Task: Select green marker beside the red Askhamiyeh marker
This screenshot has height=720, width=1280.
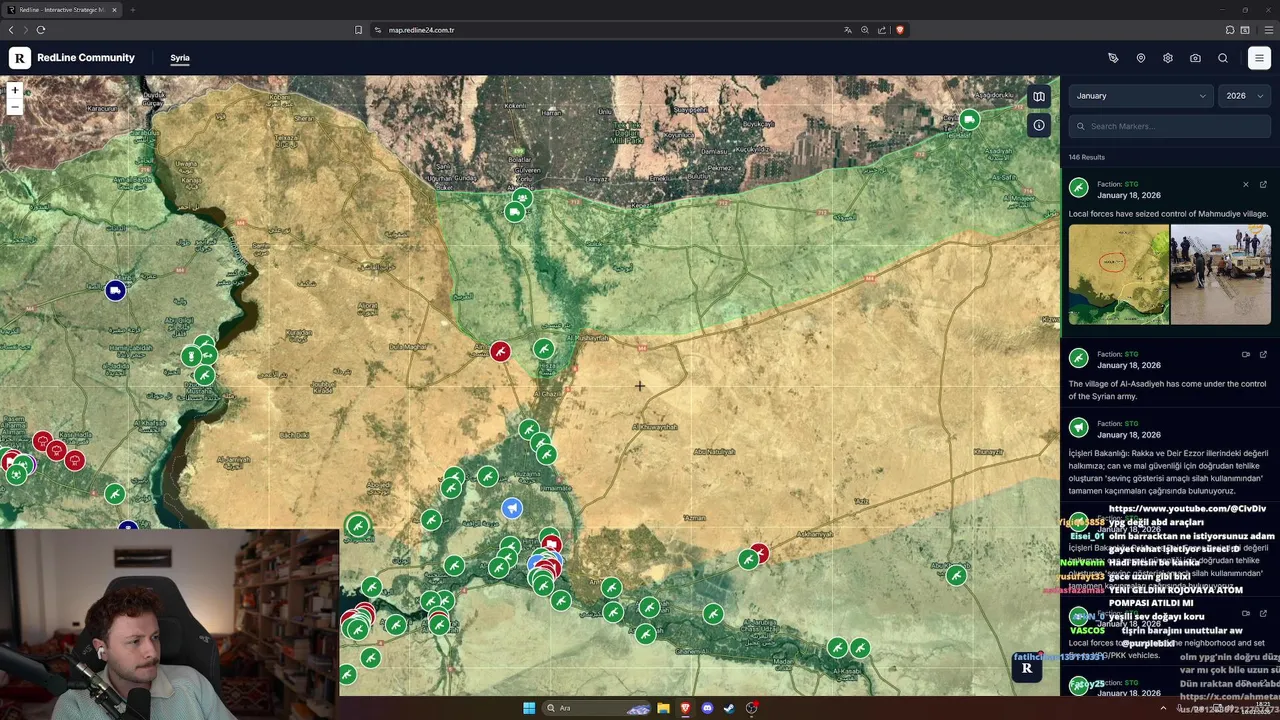Action: [748, 560]
